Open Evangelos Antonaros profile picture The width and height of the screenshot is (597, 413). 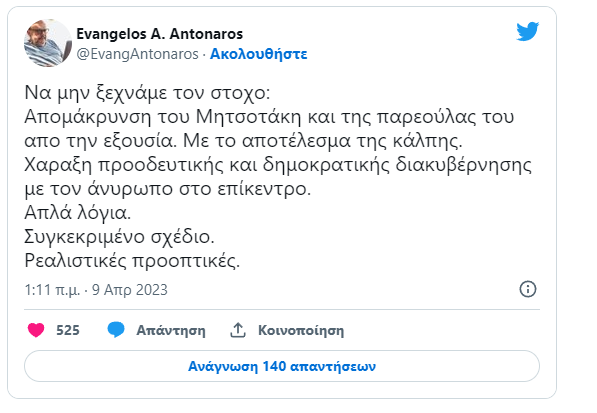(x=48, y=43)
